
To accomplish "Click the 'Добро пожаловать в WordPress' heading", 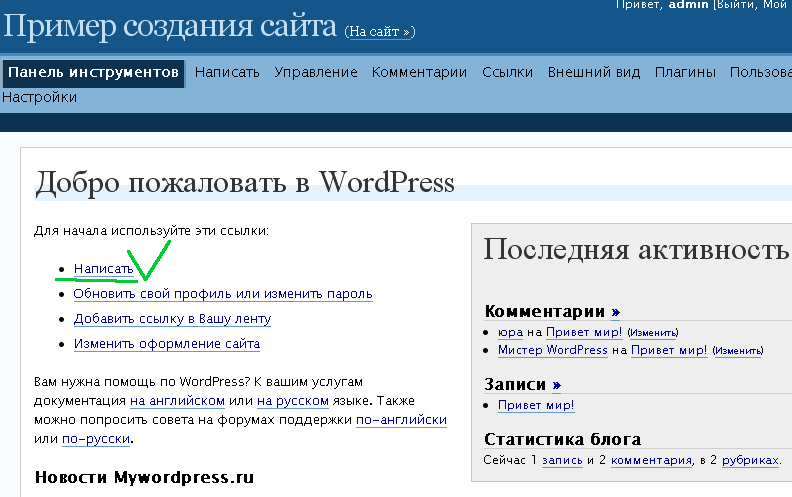I will point(245,182).
